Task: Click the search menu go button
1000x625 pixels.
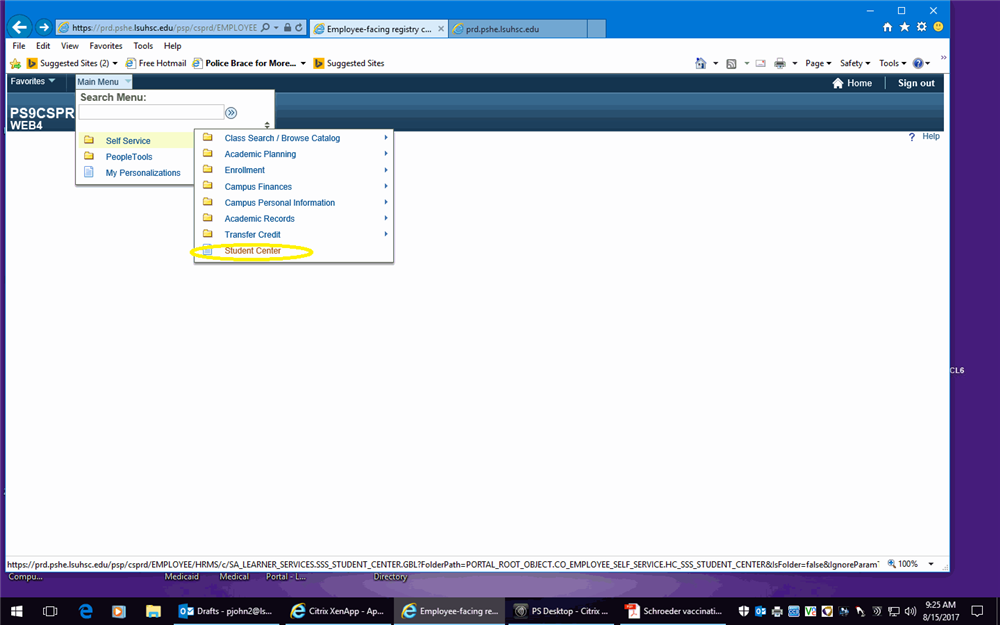Action: click(x=231, y=113)
